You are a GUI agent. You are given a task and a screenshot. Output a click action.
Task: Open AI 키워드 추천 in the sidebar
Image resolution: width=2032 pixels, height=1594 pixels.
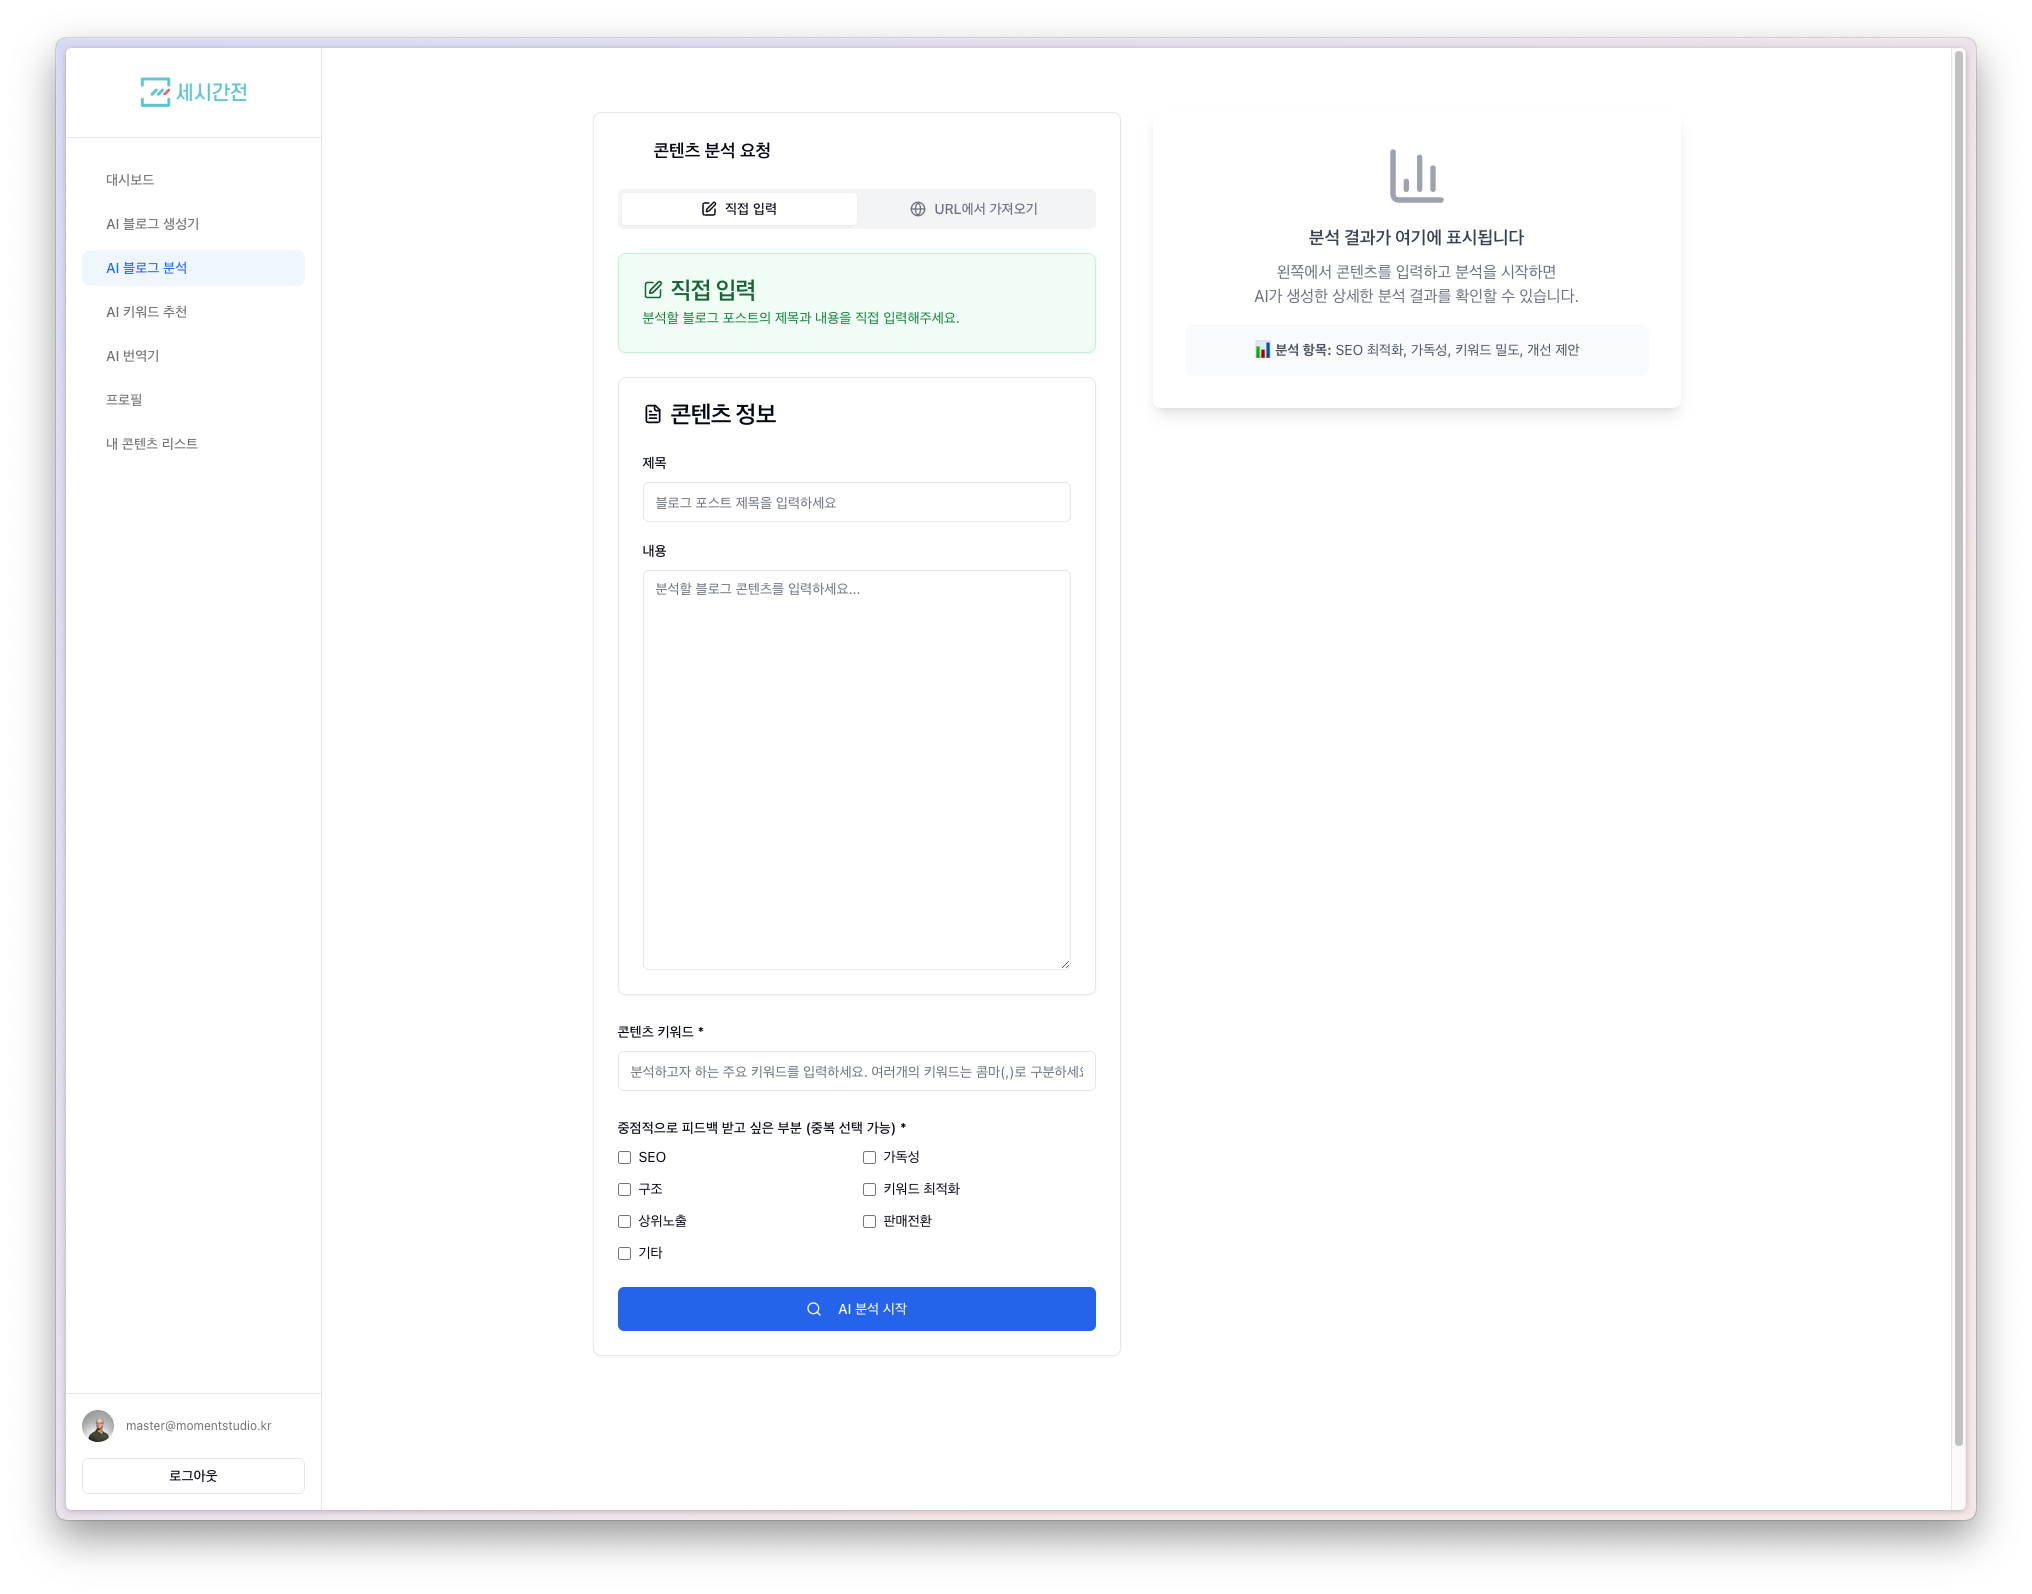coord(193,312)
